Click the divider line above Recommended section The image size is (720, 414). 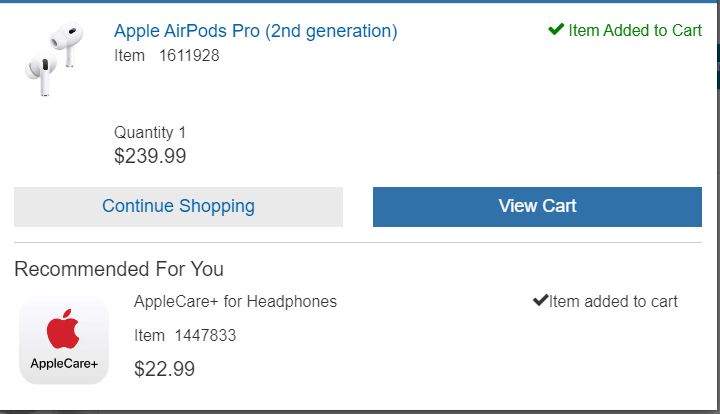(358, 242)
